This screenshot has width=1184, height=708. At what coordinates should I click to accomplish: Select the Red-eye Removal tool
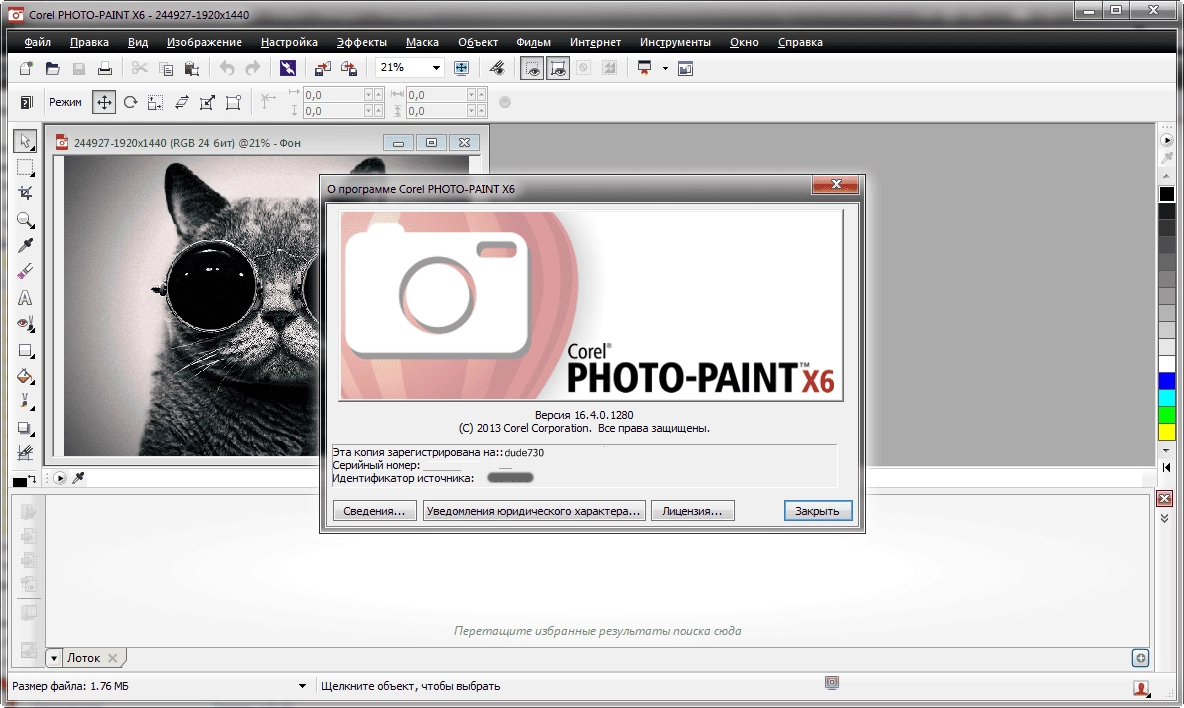pyautogui.click(x=25, y=324)
